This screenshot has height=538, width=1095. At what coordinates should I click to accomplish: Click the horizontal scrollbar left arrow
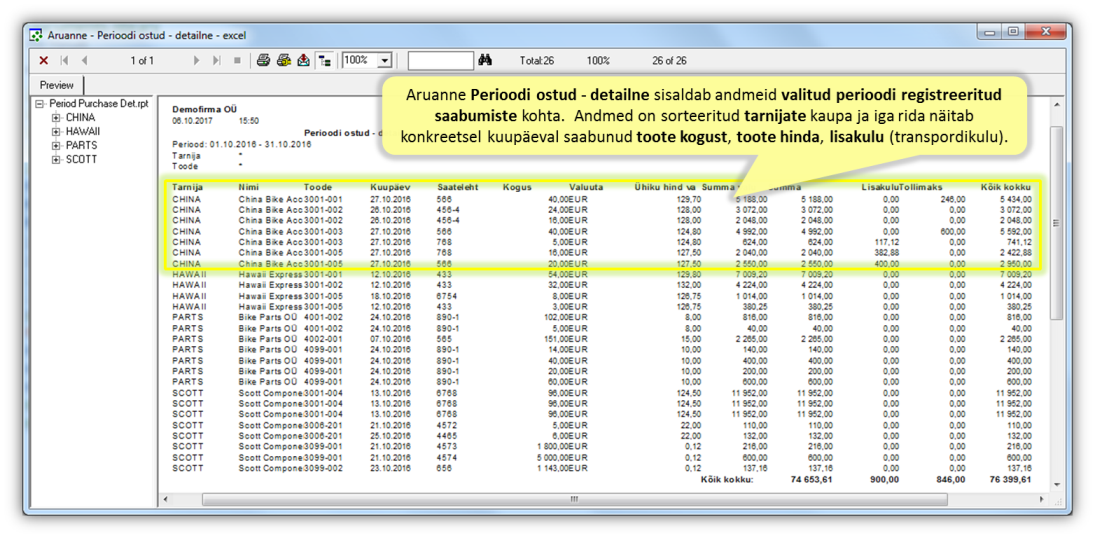click(x=164, y=500)
